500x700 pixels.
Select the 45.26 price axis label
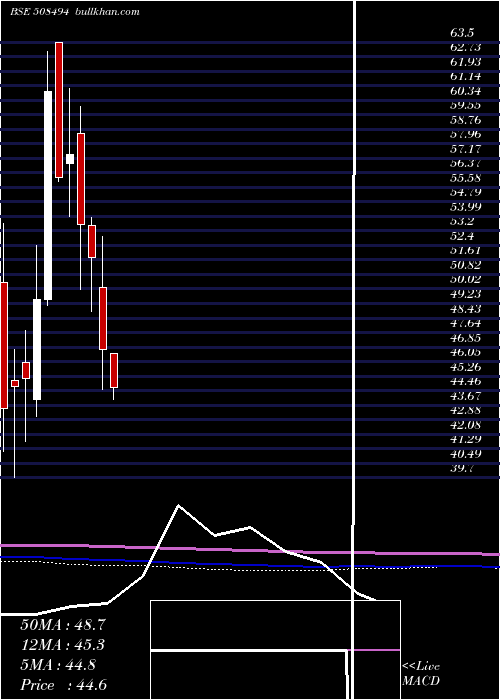[x=466, y=367]
